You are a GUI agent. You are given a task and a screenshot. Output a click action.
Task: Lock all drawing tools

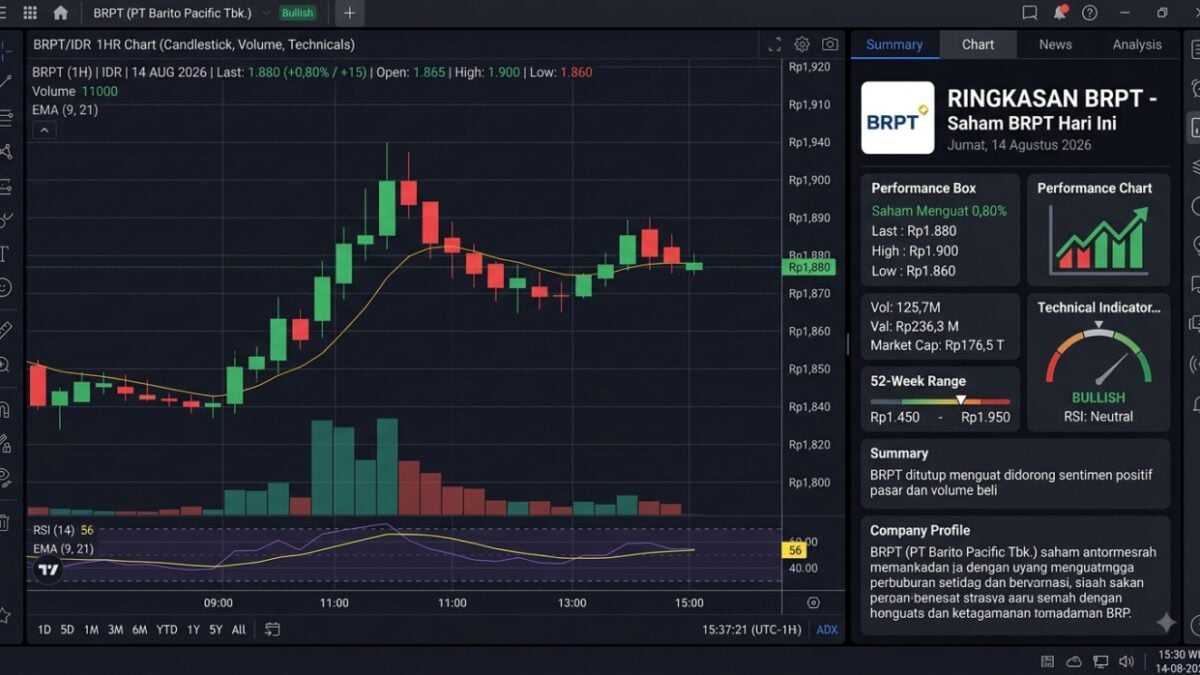pyautogui.click(x=5, y=443)
